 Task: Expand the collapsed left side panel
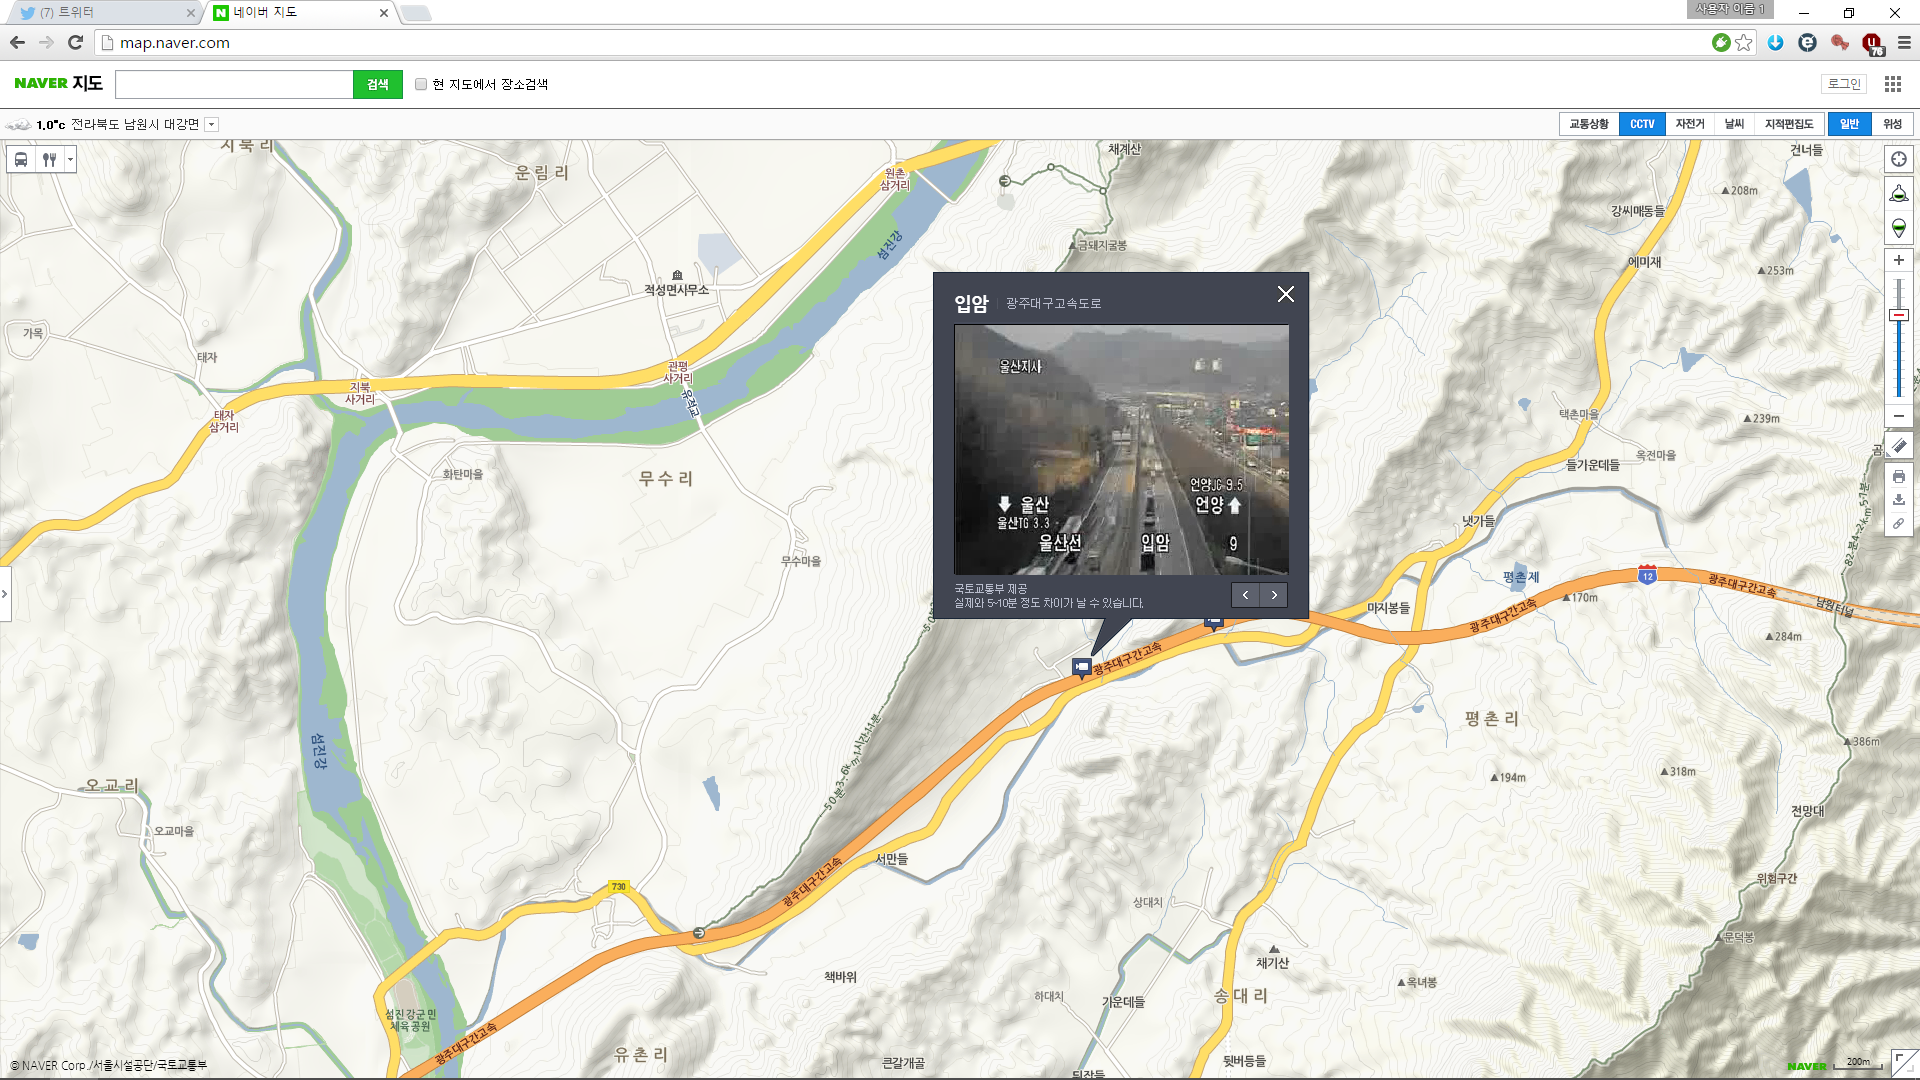(x=5, y=594)
